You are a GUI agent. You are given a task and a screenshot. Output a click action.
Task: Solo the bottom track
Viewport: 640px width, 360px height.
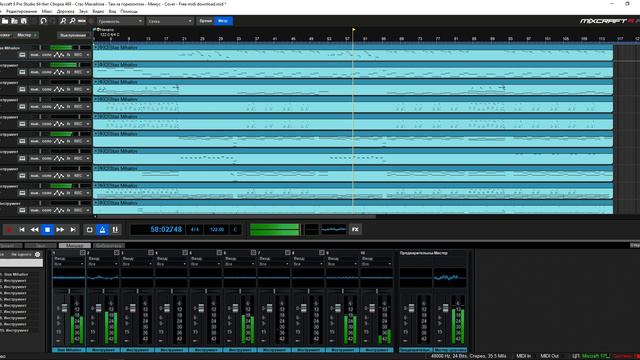coord(47,210)
